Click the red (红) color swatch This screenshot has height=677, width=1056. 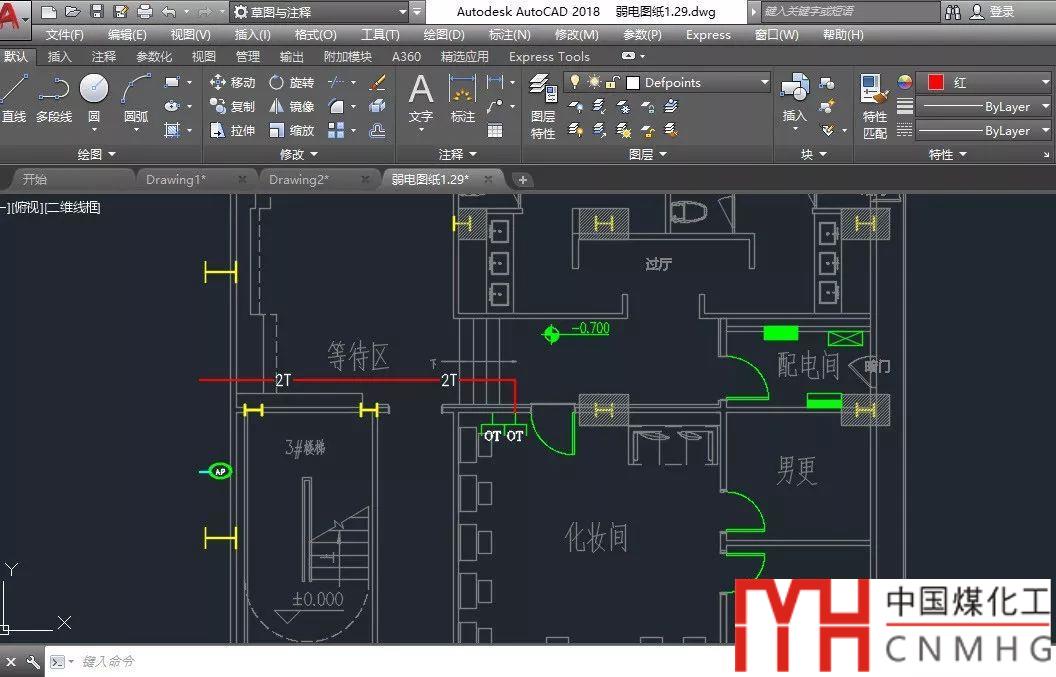coord(936,82)
